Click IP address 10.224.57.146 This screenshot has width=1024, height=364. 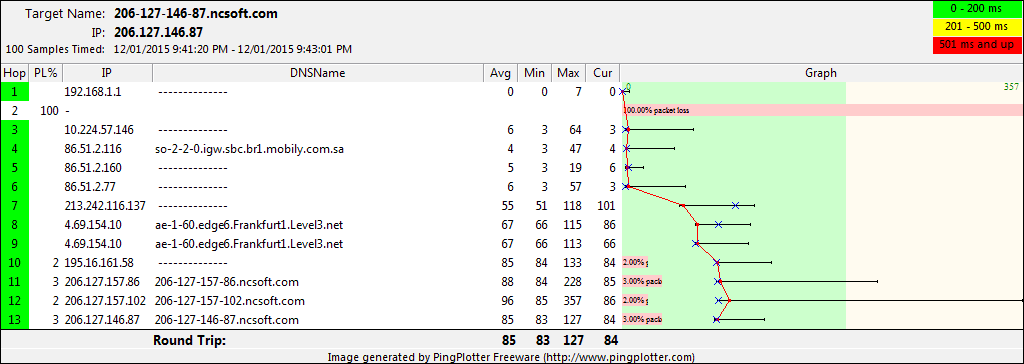[99, 130]
